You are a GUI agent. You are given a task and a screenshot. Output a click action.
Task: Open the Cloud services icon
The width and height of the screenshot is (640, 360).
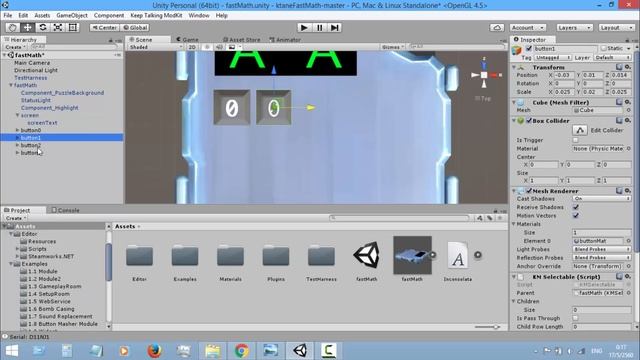497,27
